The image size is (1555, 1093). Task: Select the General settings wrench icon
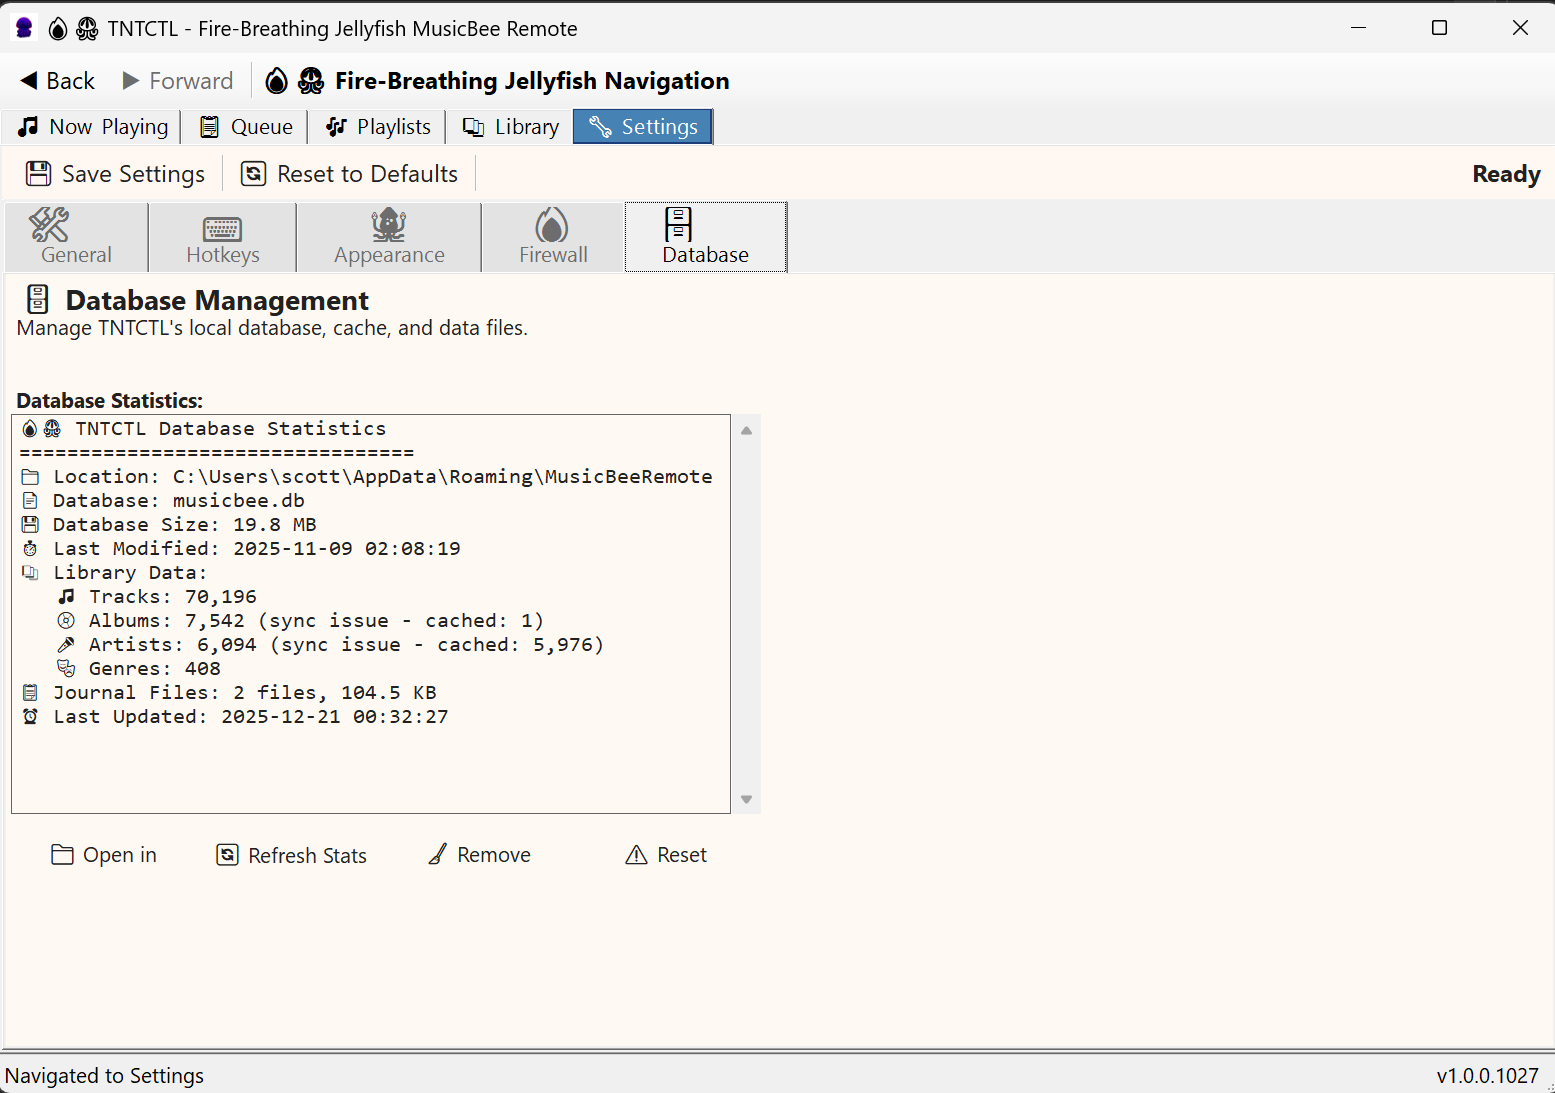click(x=49, y=226)
